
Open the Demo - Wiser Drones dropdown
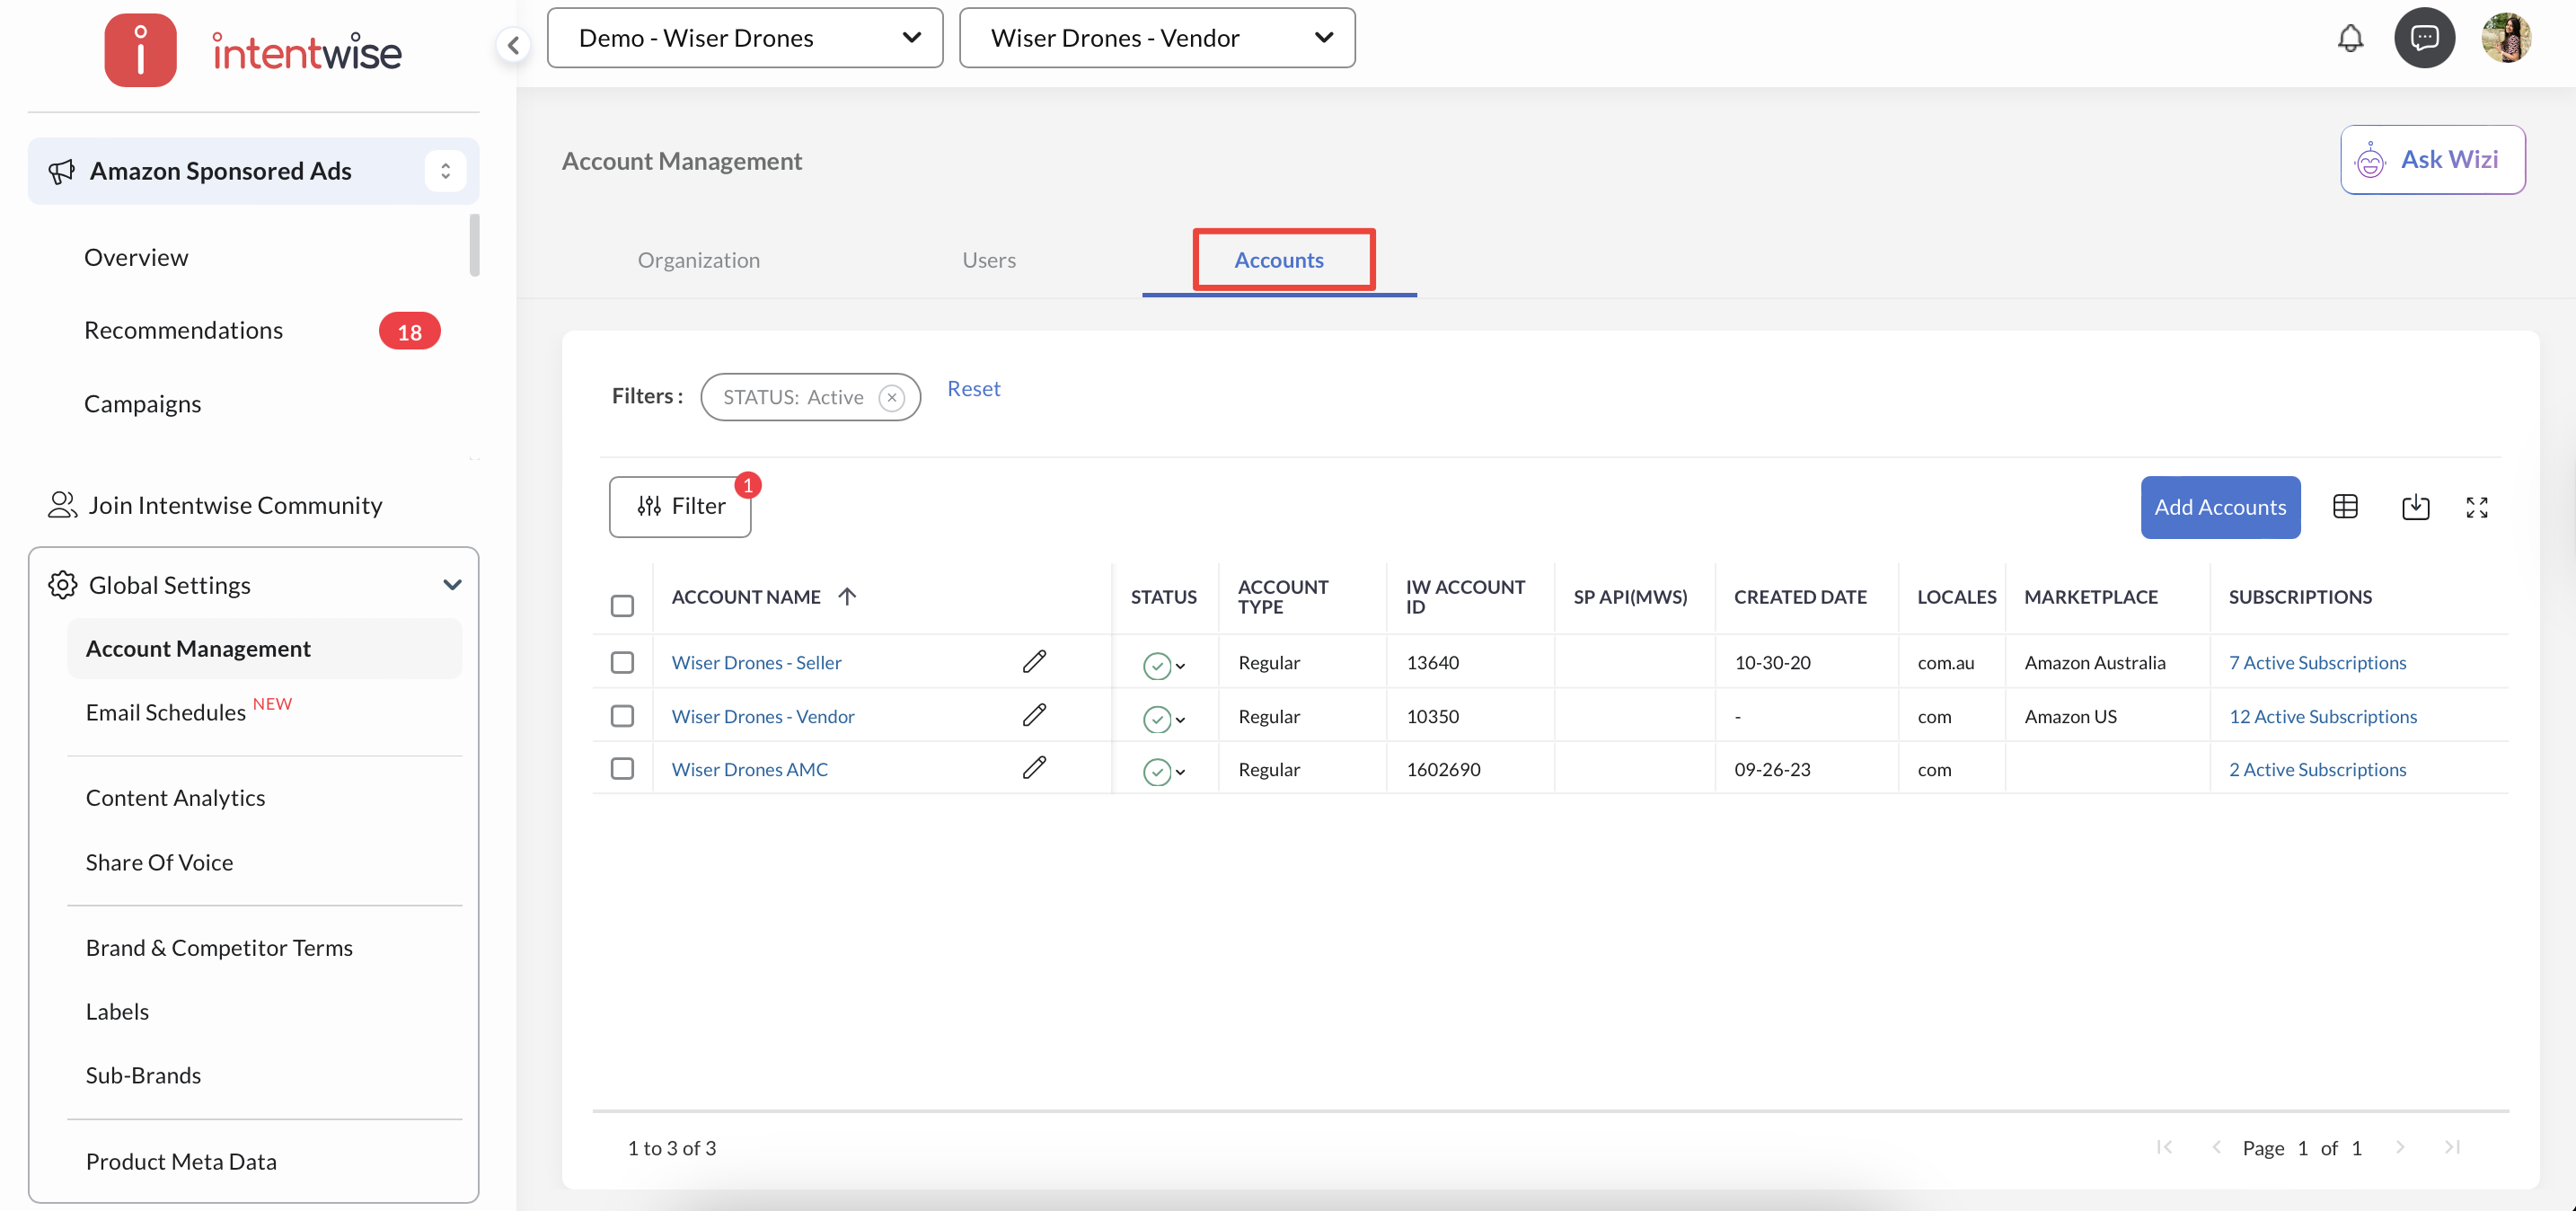[745, 38]
